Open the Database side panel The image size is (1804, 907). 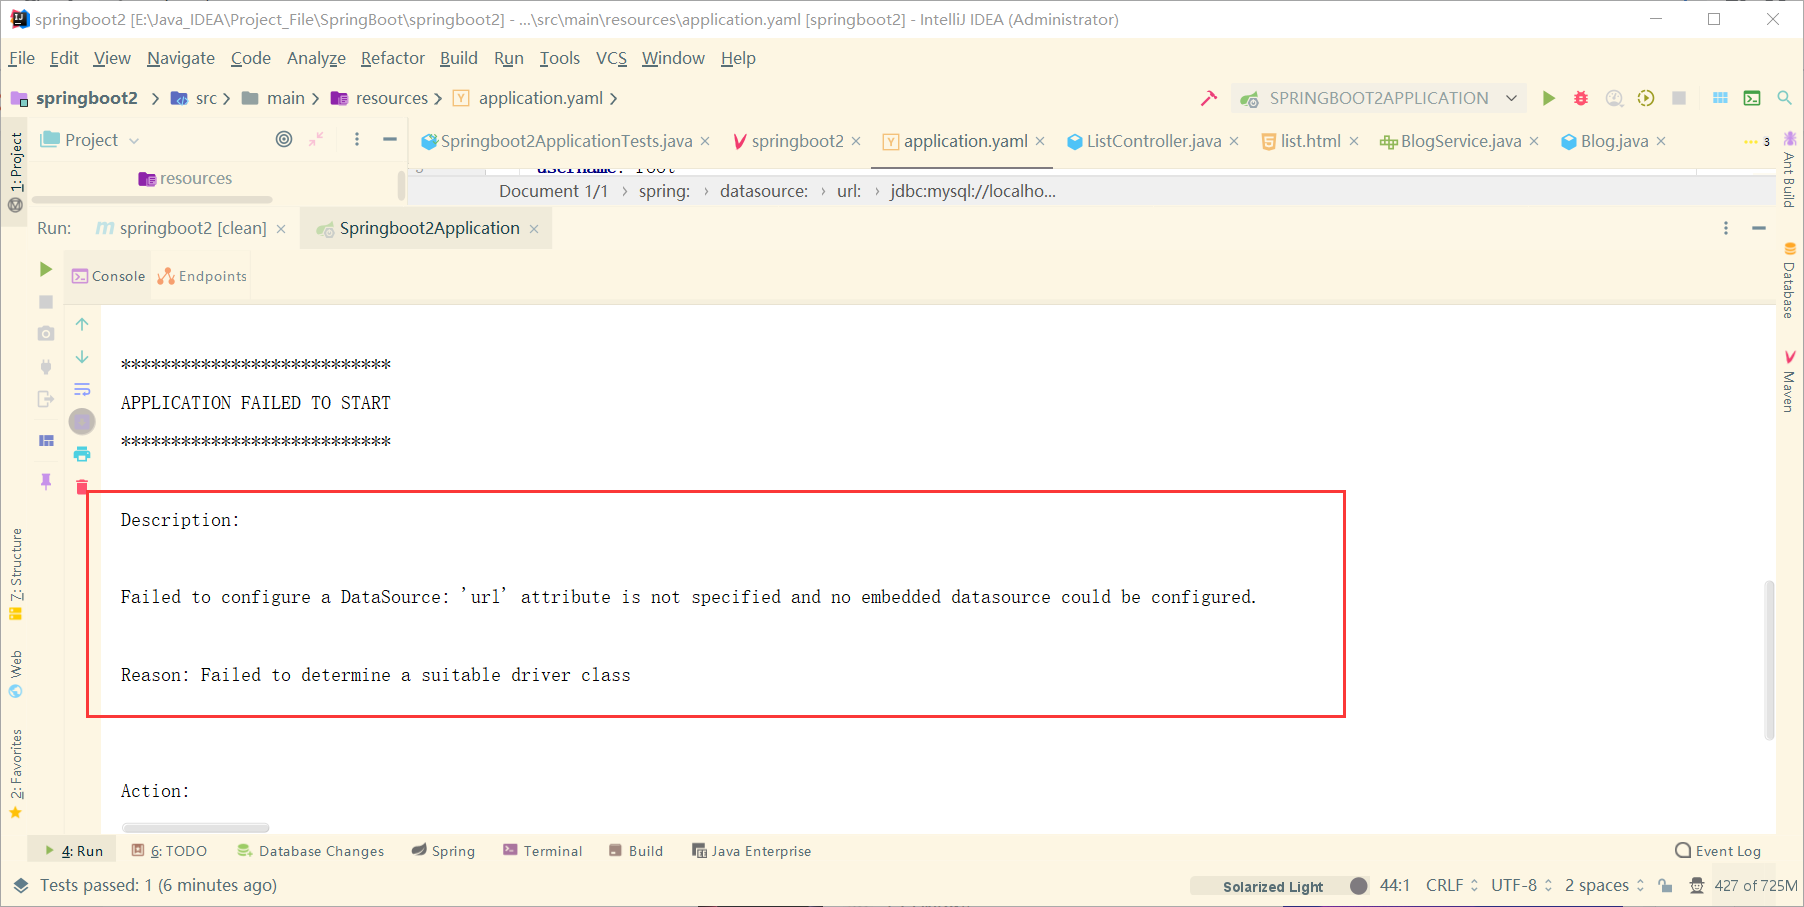pos(1790,280)
